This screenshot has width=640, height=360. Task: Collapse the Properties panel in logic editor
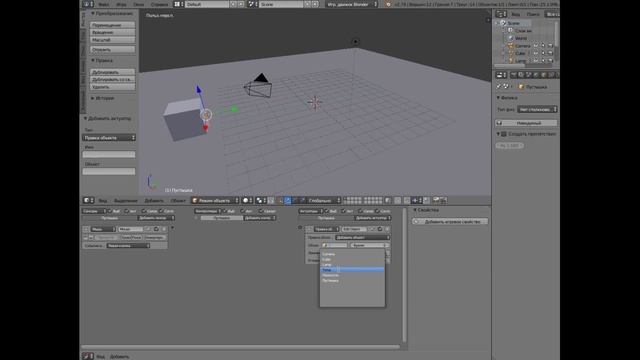(x=425, y=210)
